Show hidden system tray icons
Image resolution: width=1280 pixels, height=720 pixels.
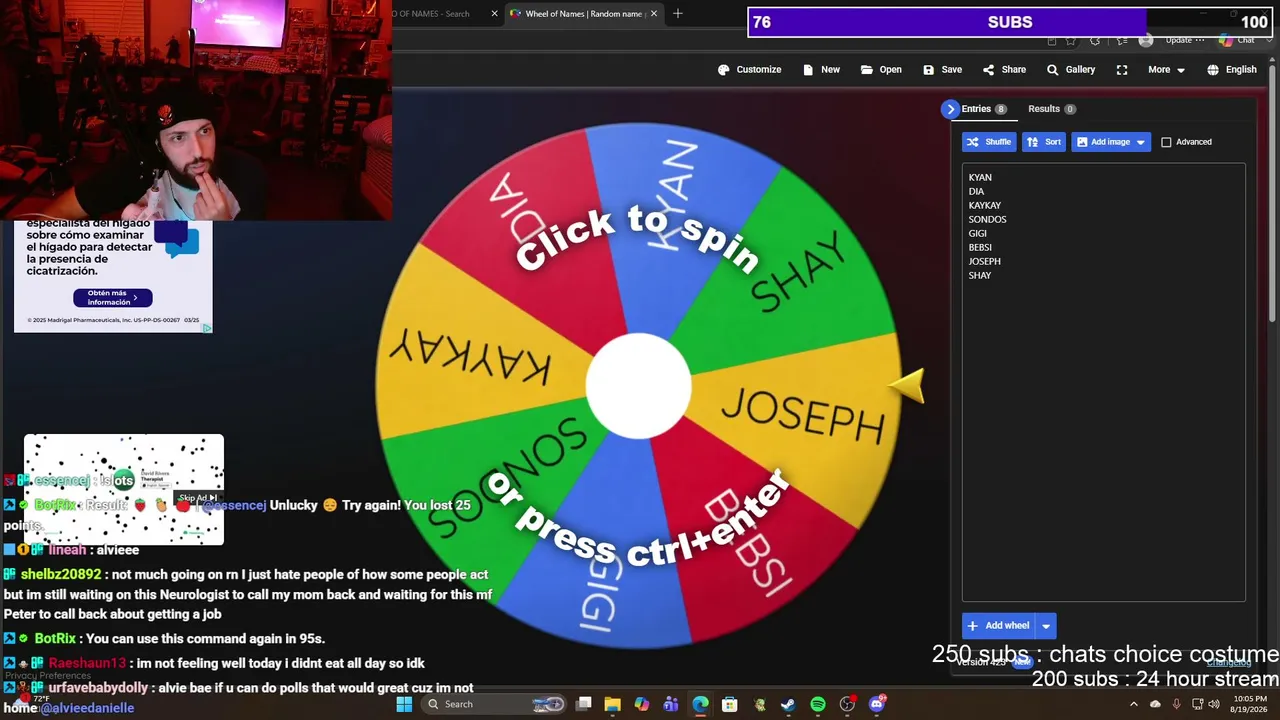pos(1134,704)
